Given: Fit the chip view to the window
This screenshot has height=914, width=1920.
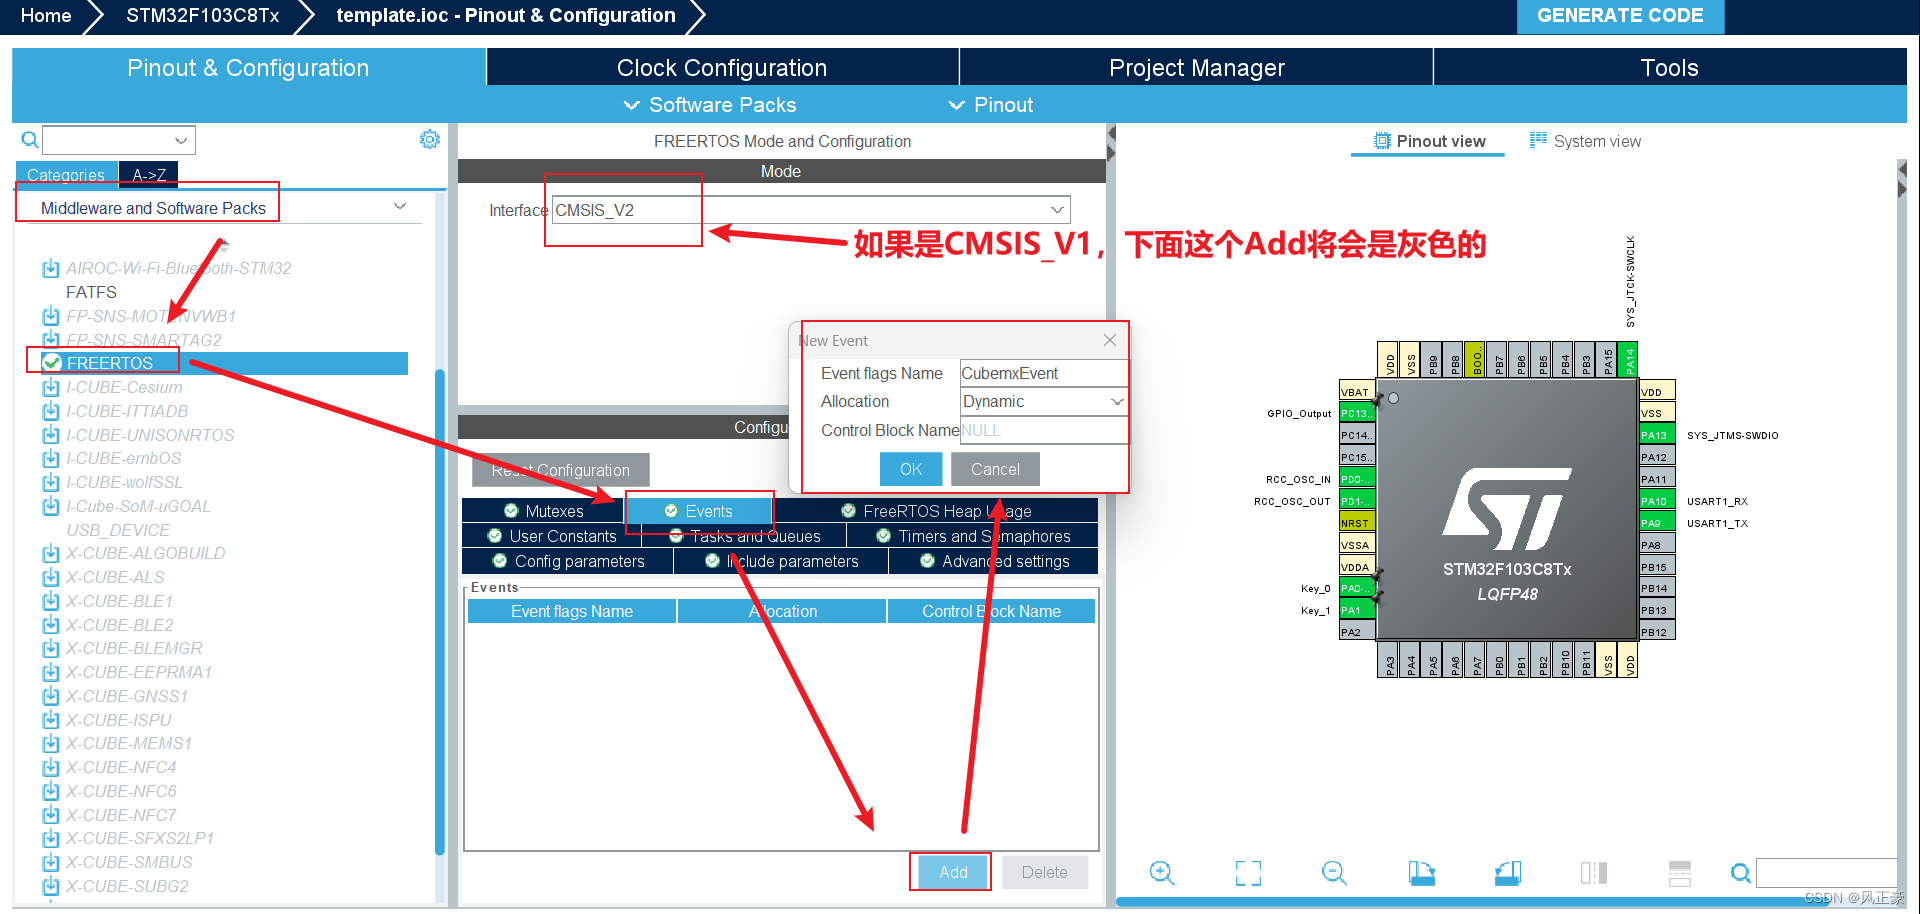Looking at the screenshot, I should tap(1248, 873).
